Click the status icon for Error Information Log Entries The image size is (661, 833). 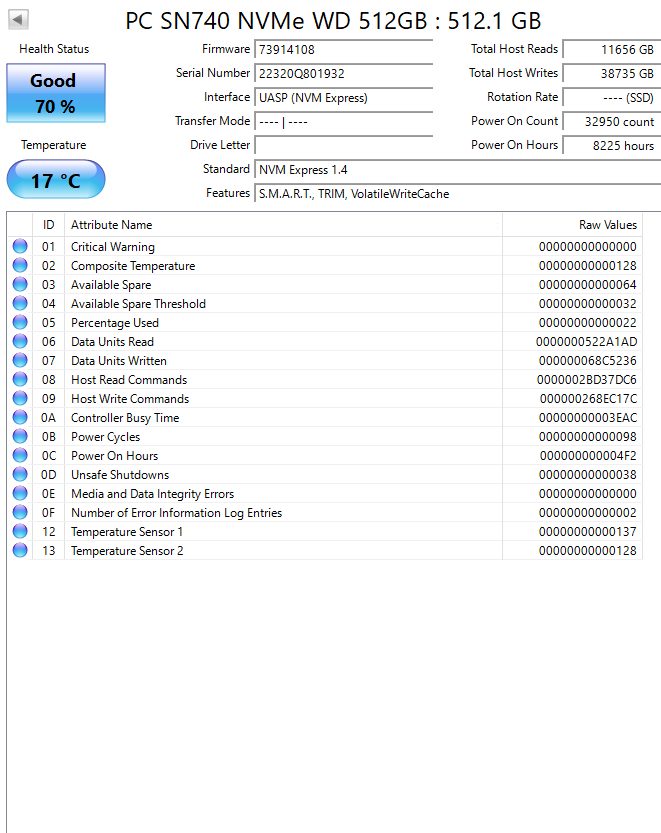(x=20, y=513)
